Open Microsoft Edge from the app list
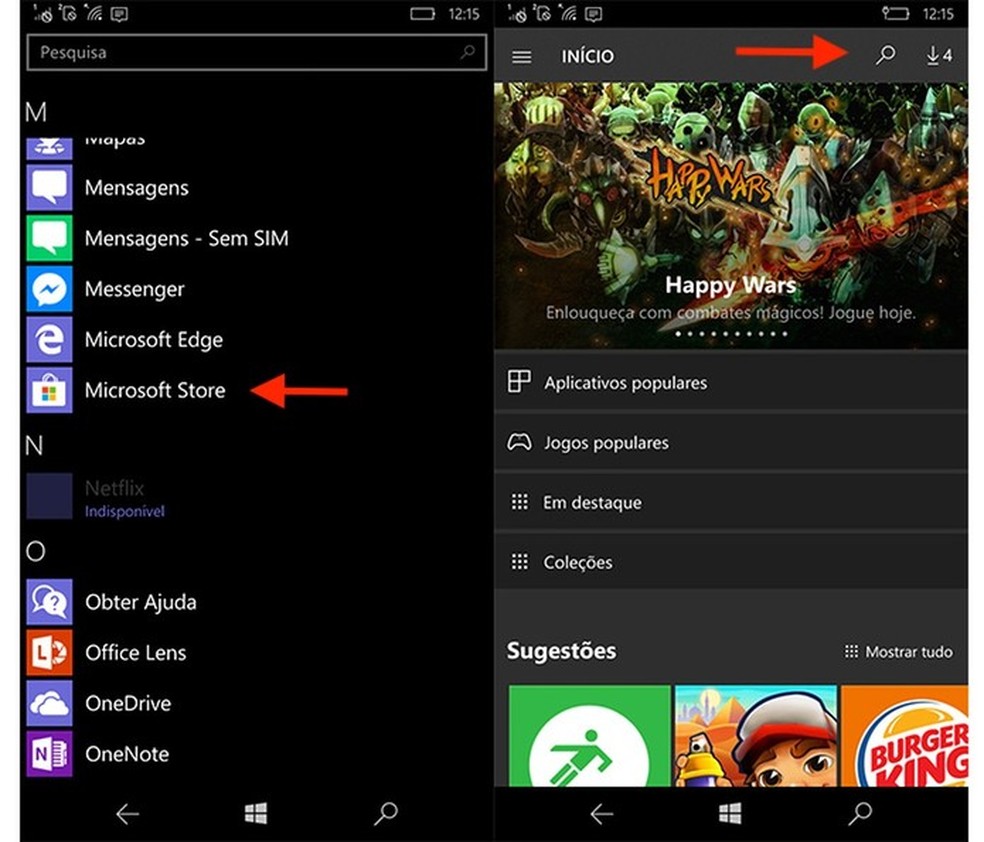Viewport: 984px width, 842px height. tap(154, 339)
